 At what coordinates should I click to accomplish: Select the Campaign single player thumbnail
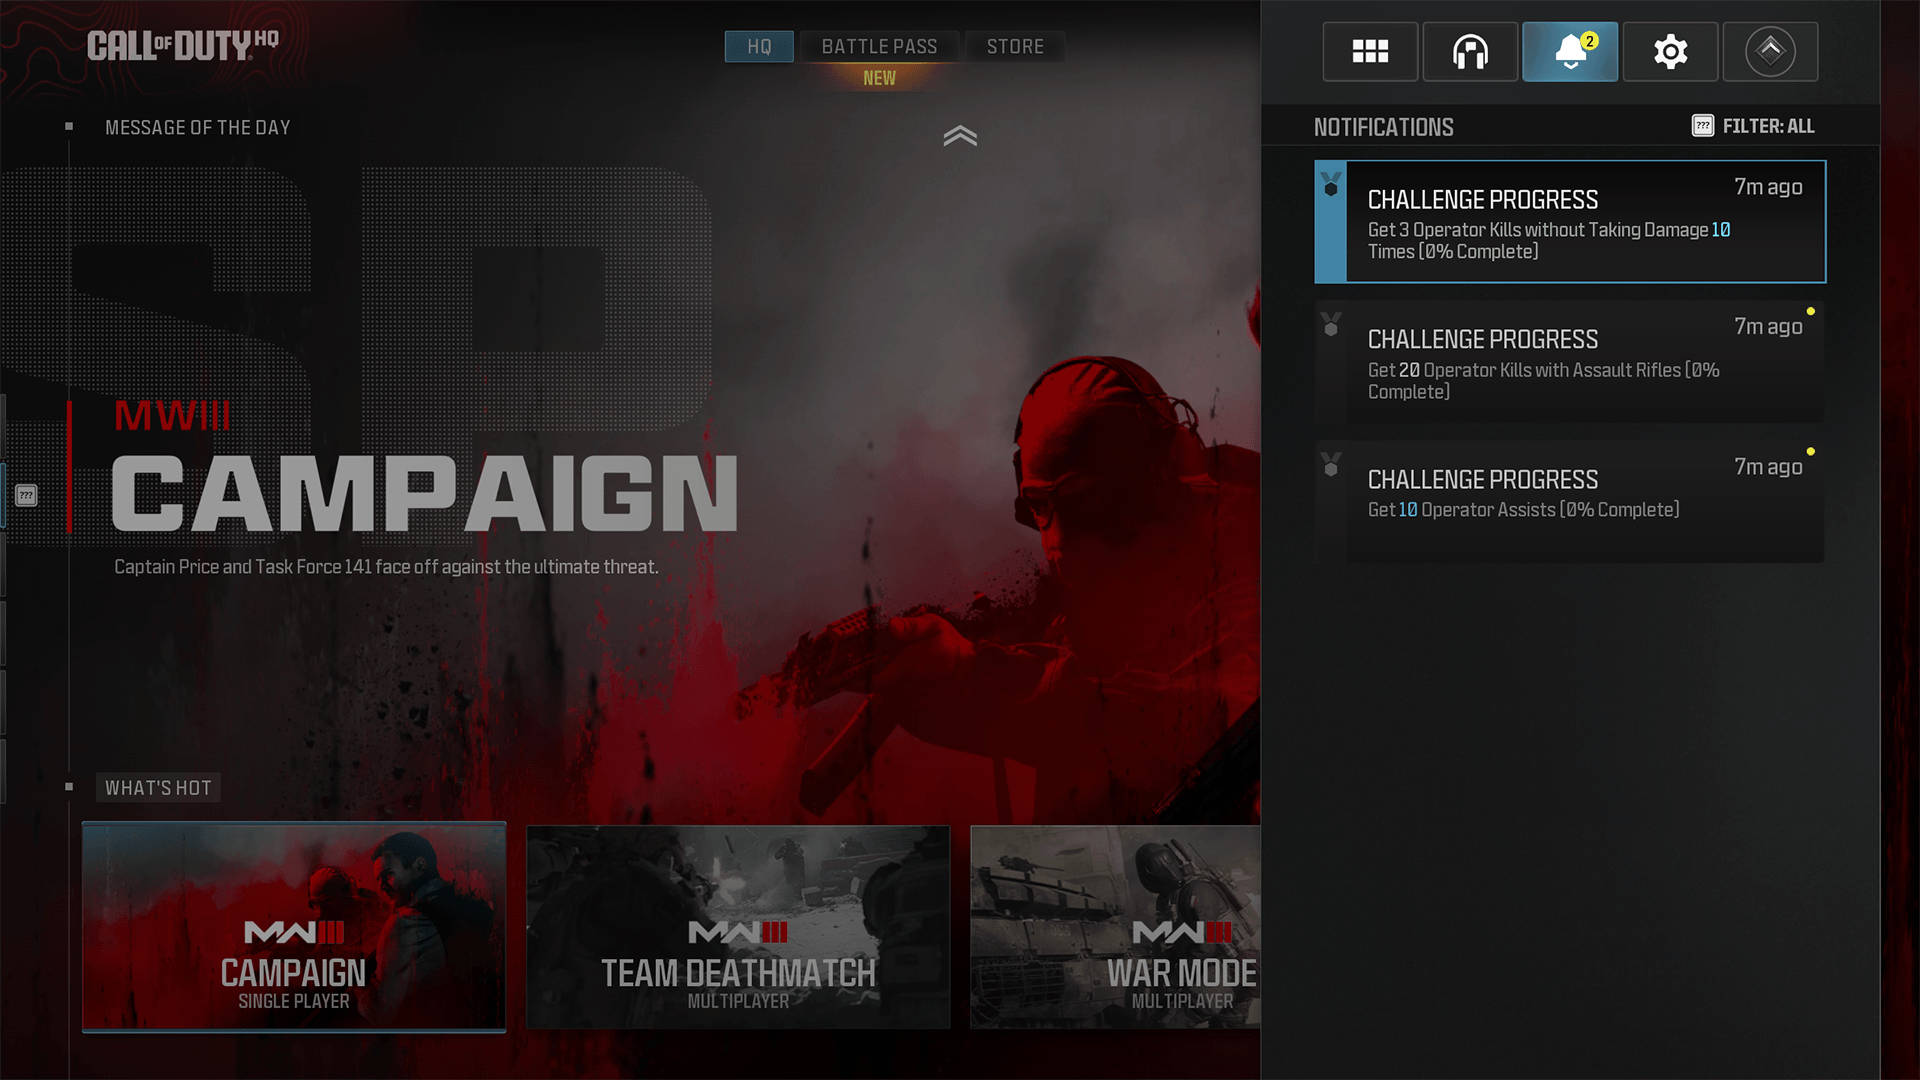click(x=294, y=927)
